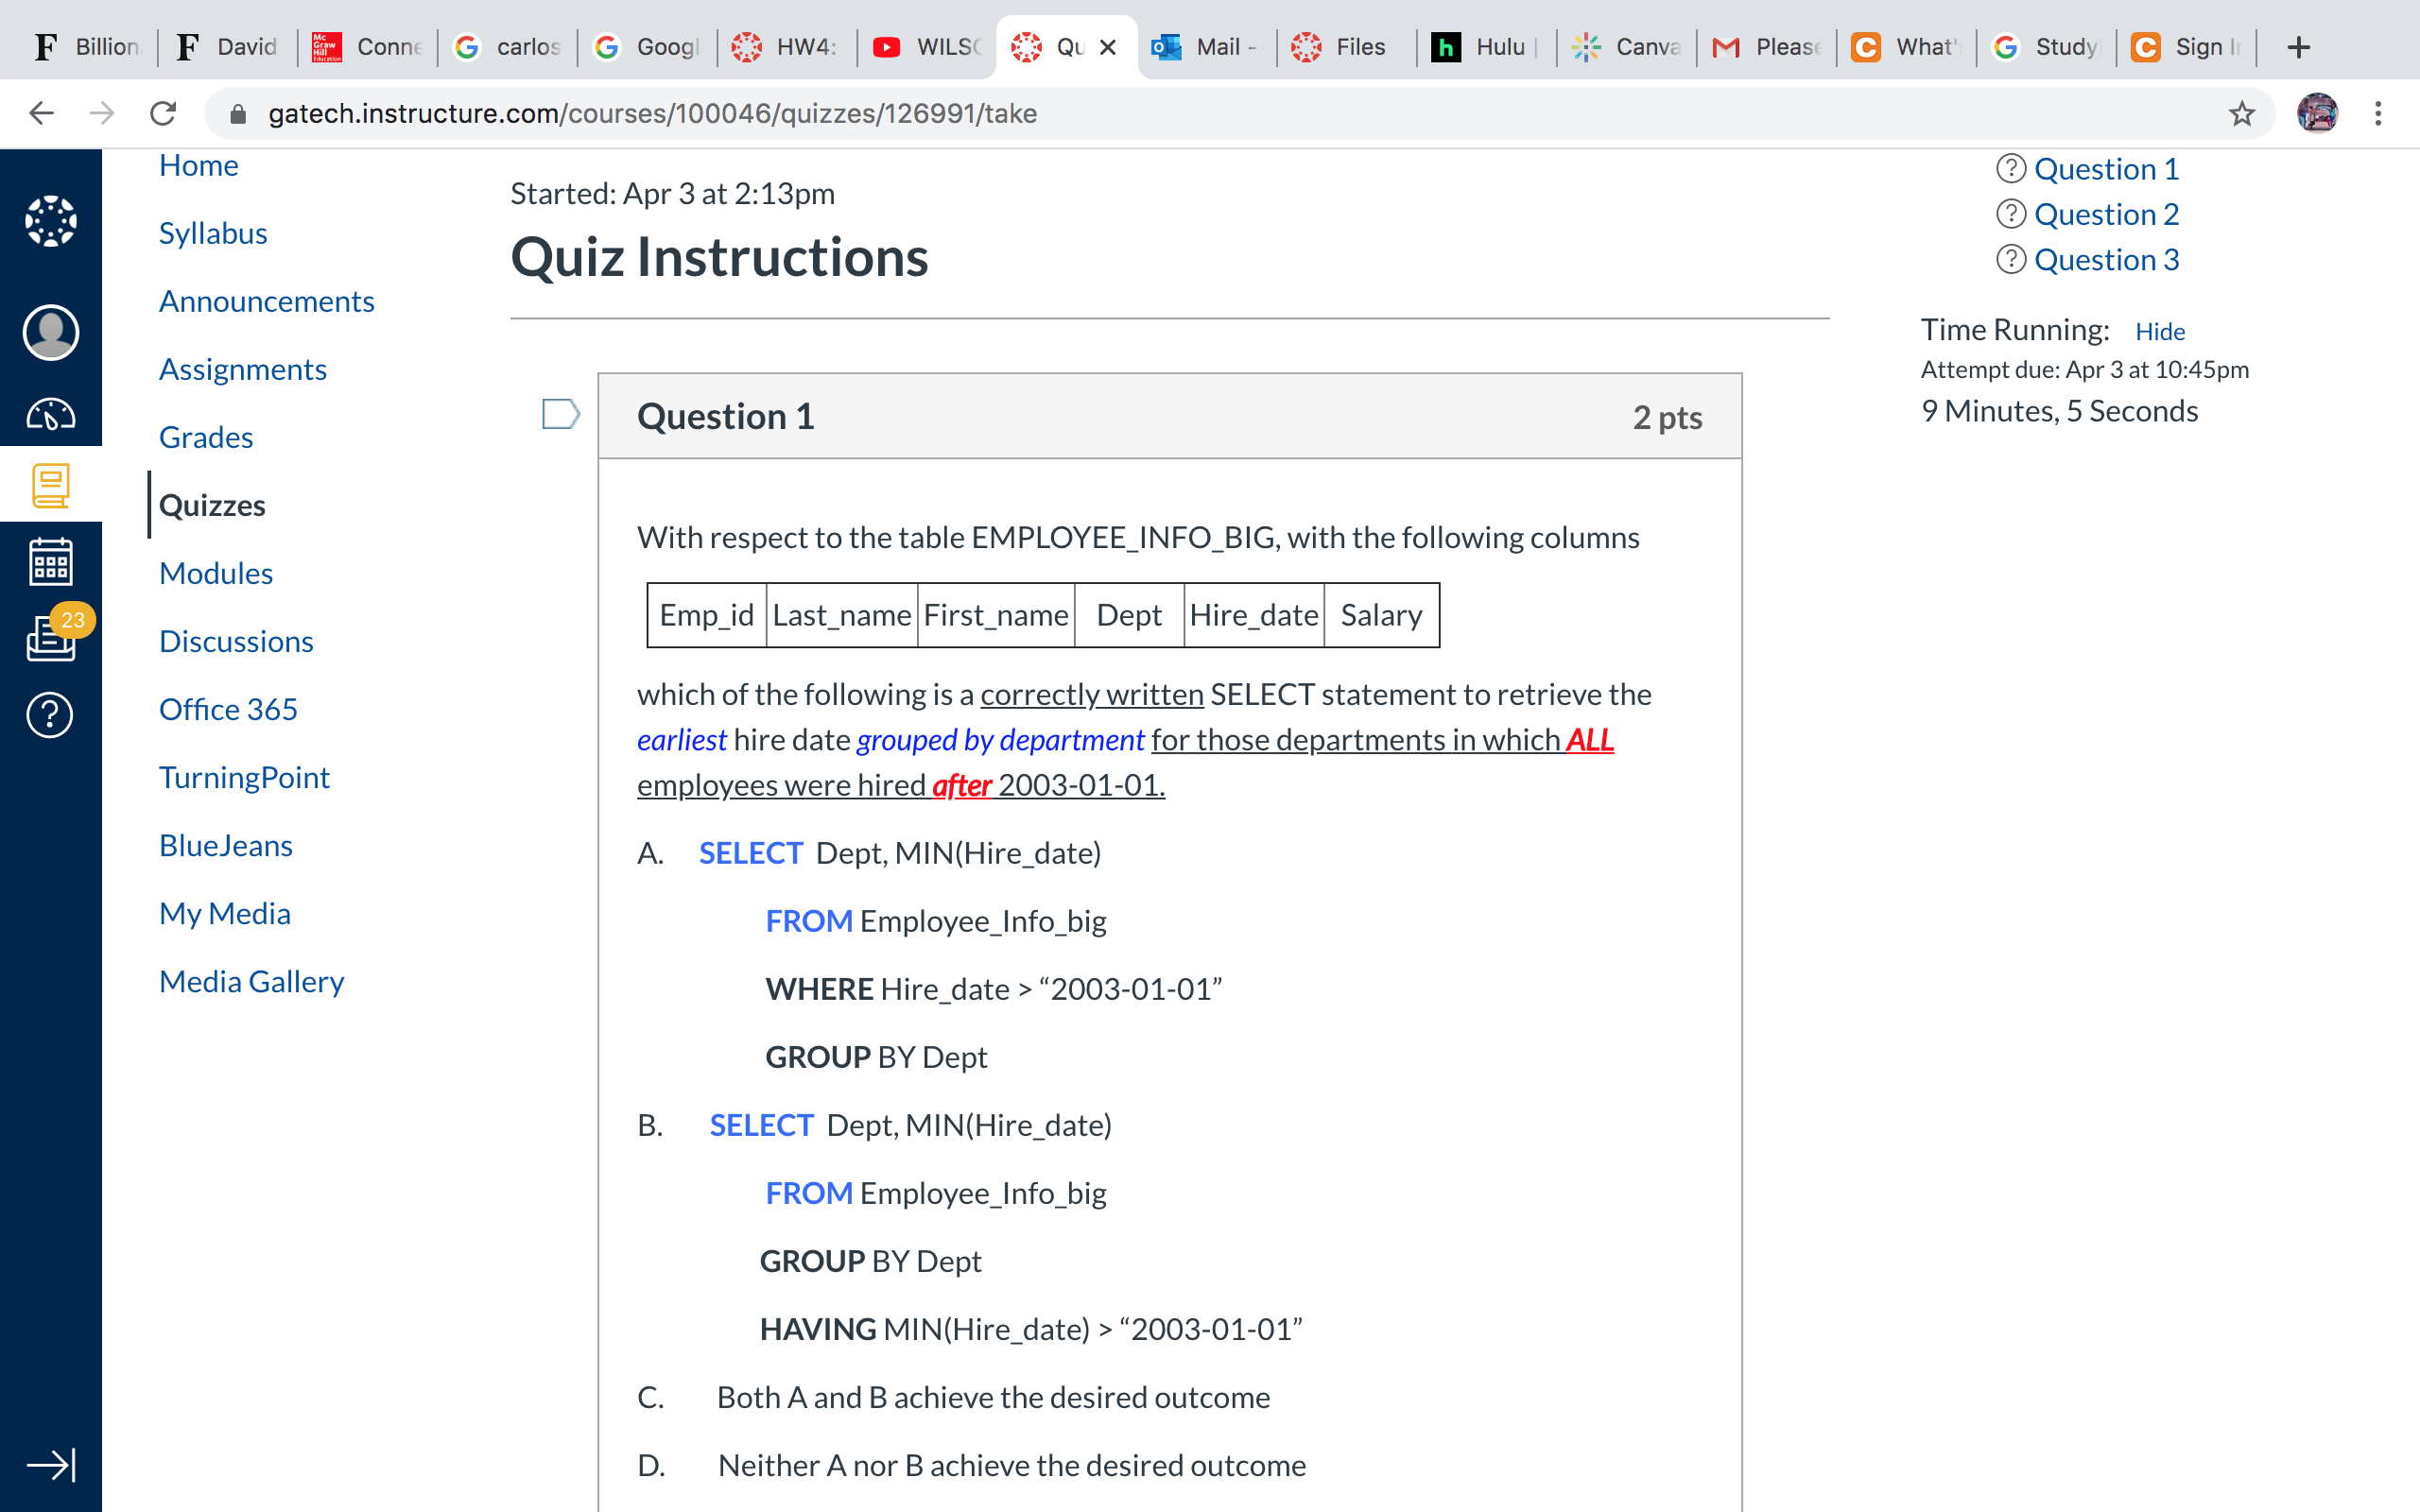Open the Calendar from the sidebar

(50, 560)
